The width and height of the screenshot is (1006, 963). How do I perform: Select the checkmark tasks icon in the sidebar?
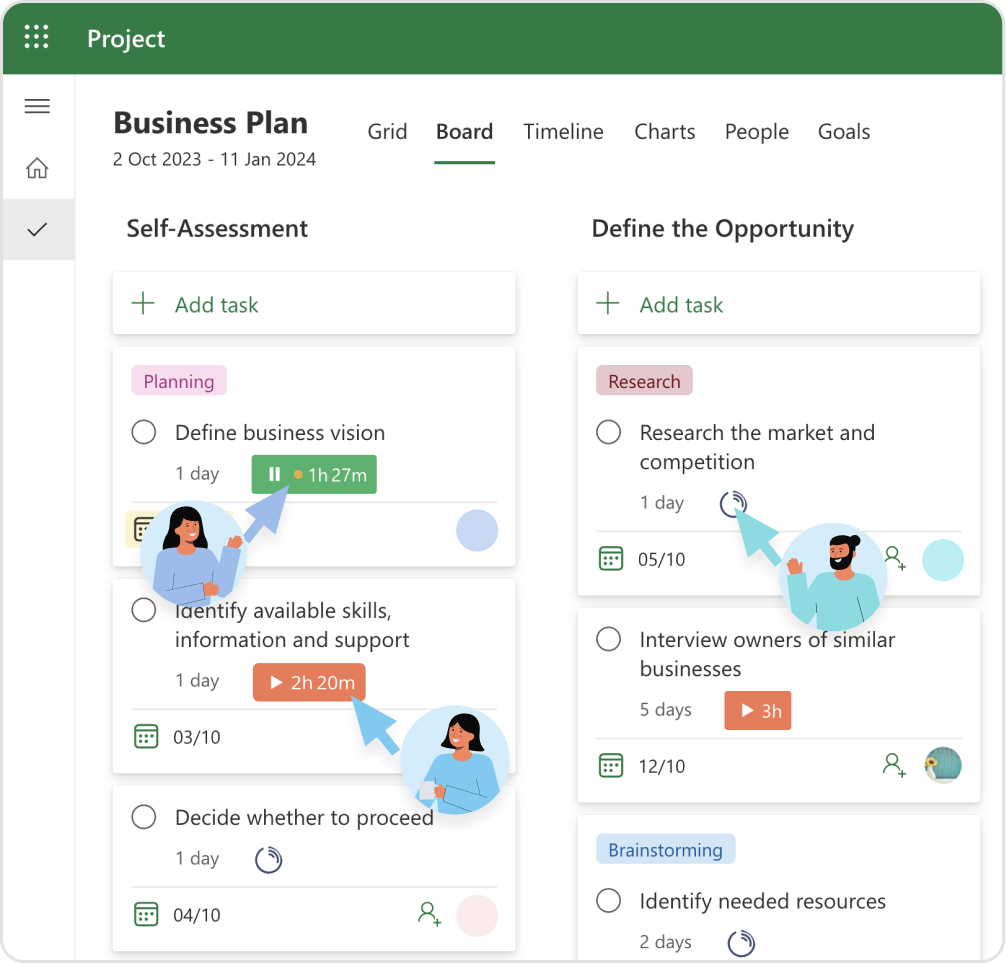point(37,228)
